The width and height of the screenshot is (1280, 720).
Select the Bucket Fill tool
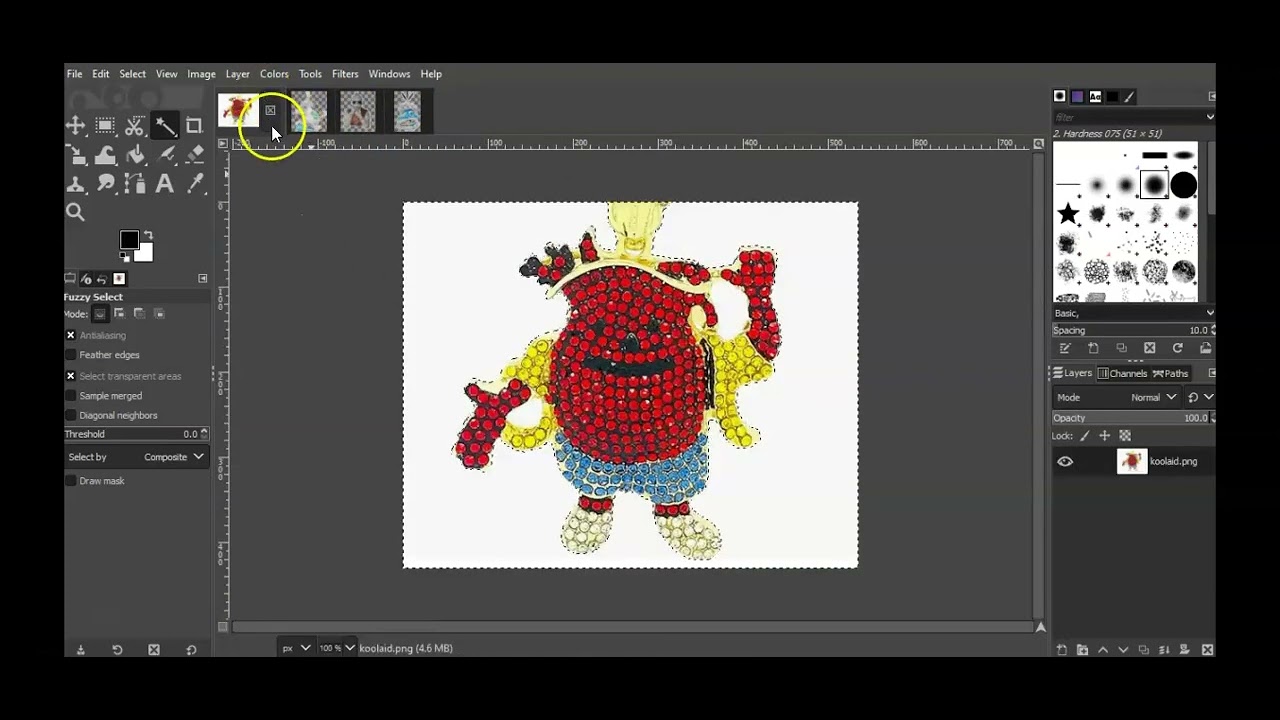click(135, 155)
